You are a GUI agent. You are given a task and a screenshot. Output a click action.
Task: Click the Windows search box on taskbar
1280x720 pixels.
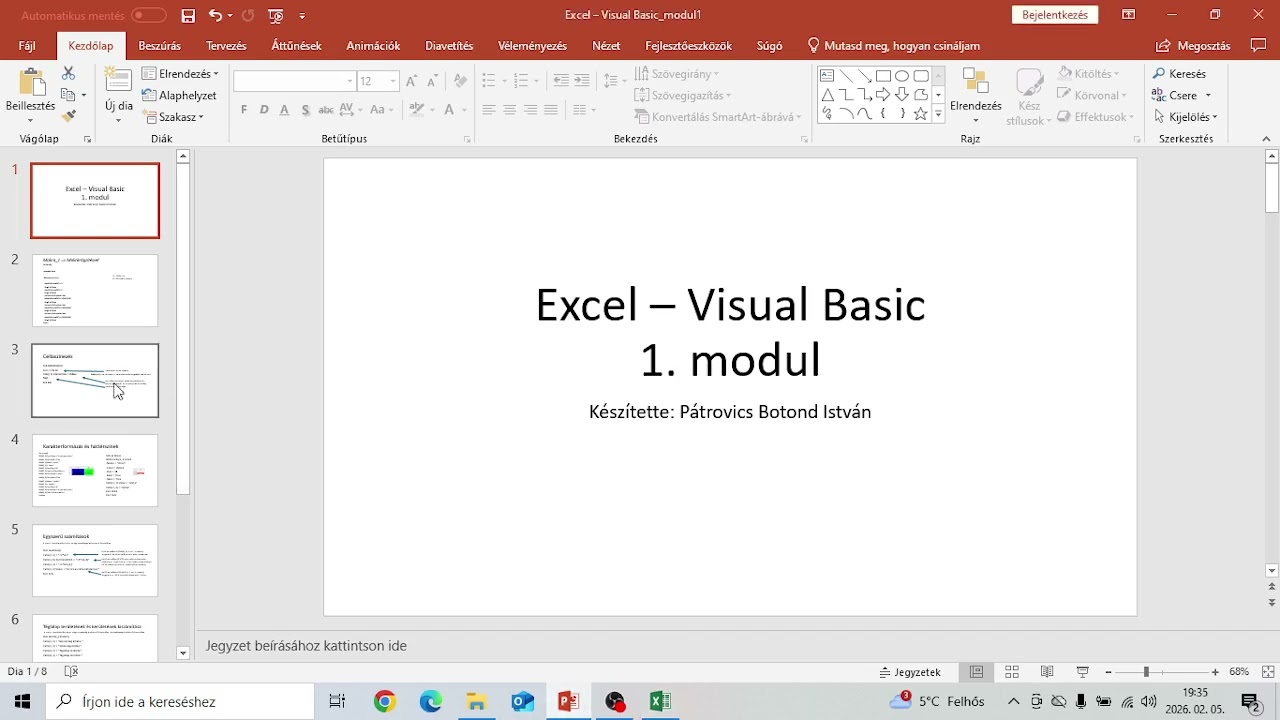[x=180, y=701]
